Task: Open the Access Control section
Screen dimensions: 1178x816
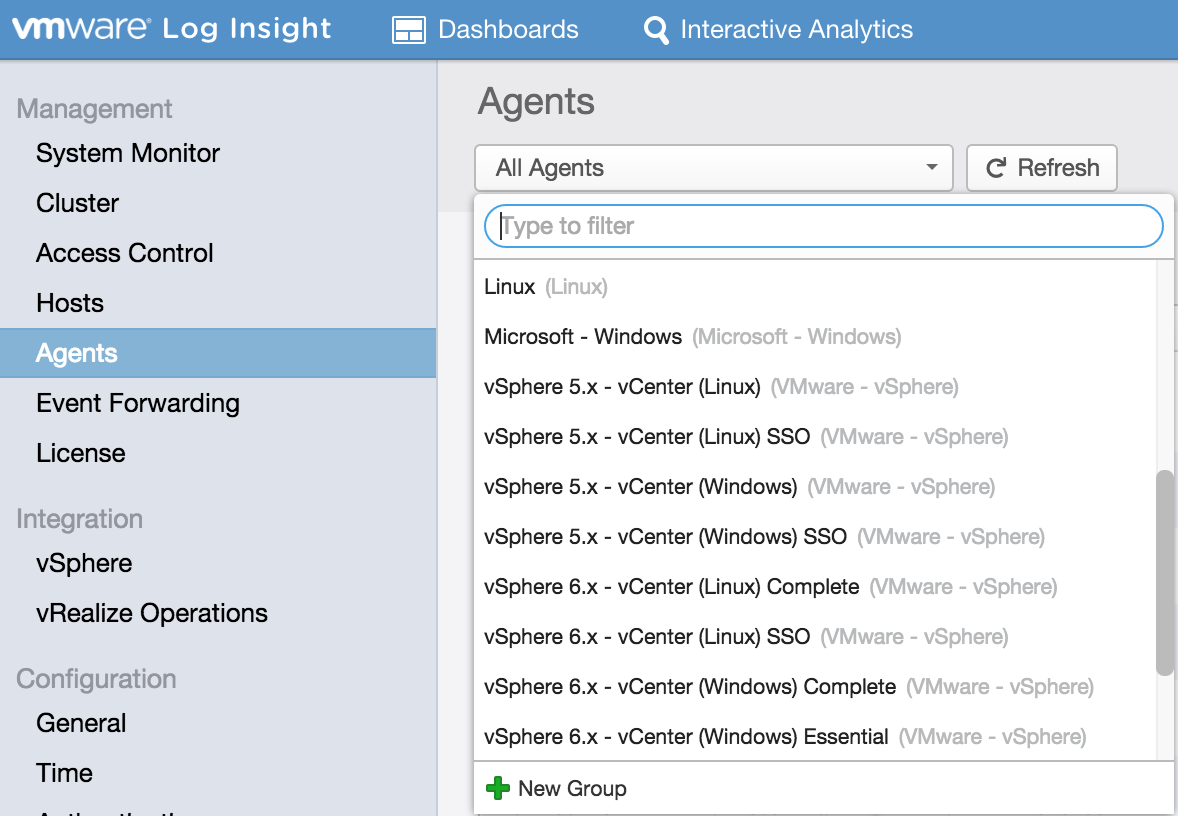Action: pos(125,253)
